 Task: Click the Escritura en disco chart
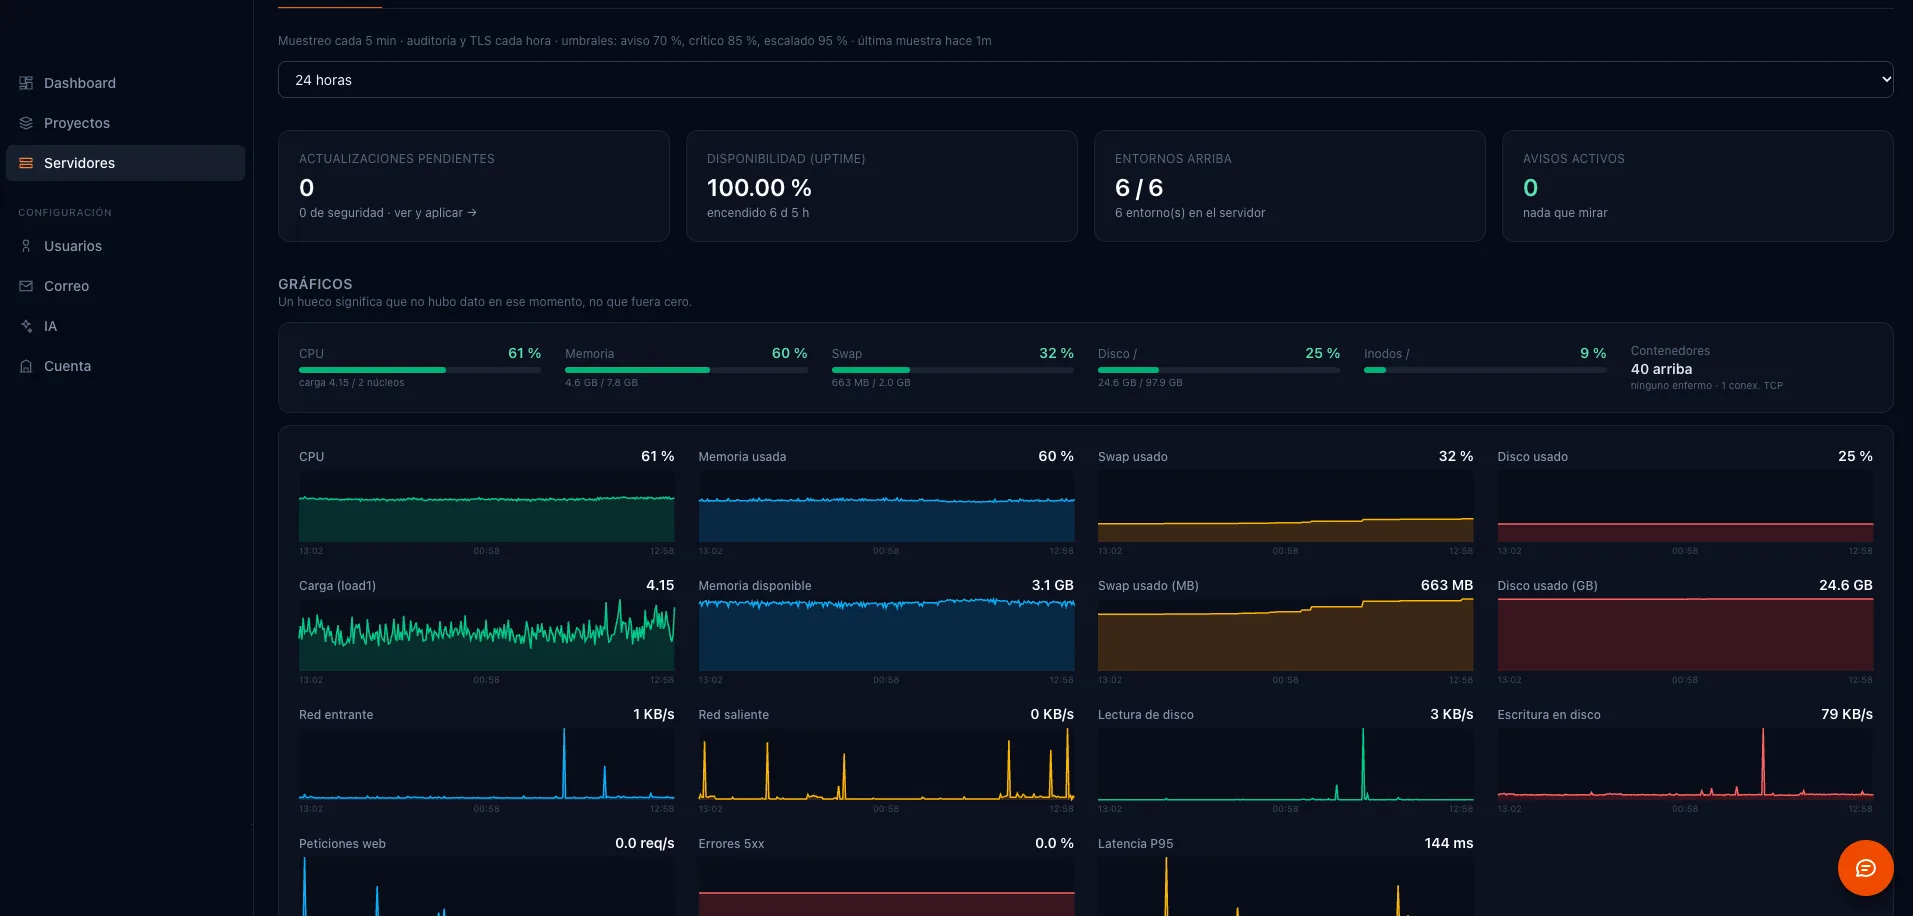click(x=1685, y=764)
